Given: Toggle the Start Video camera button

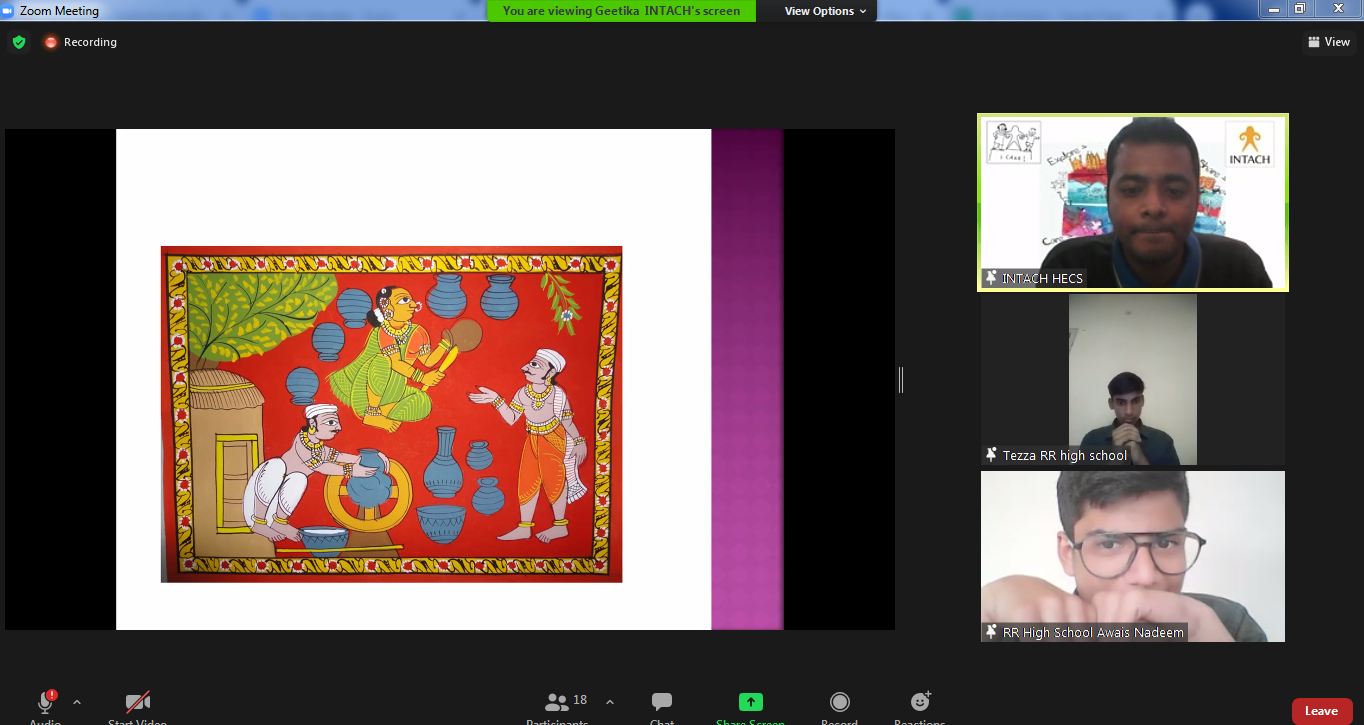Looking at the screenshot, I should (138, 707).
